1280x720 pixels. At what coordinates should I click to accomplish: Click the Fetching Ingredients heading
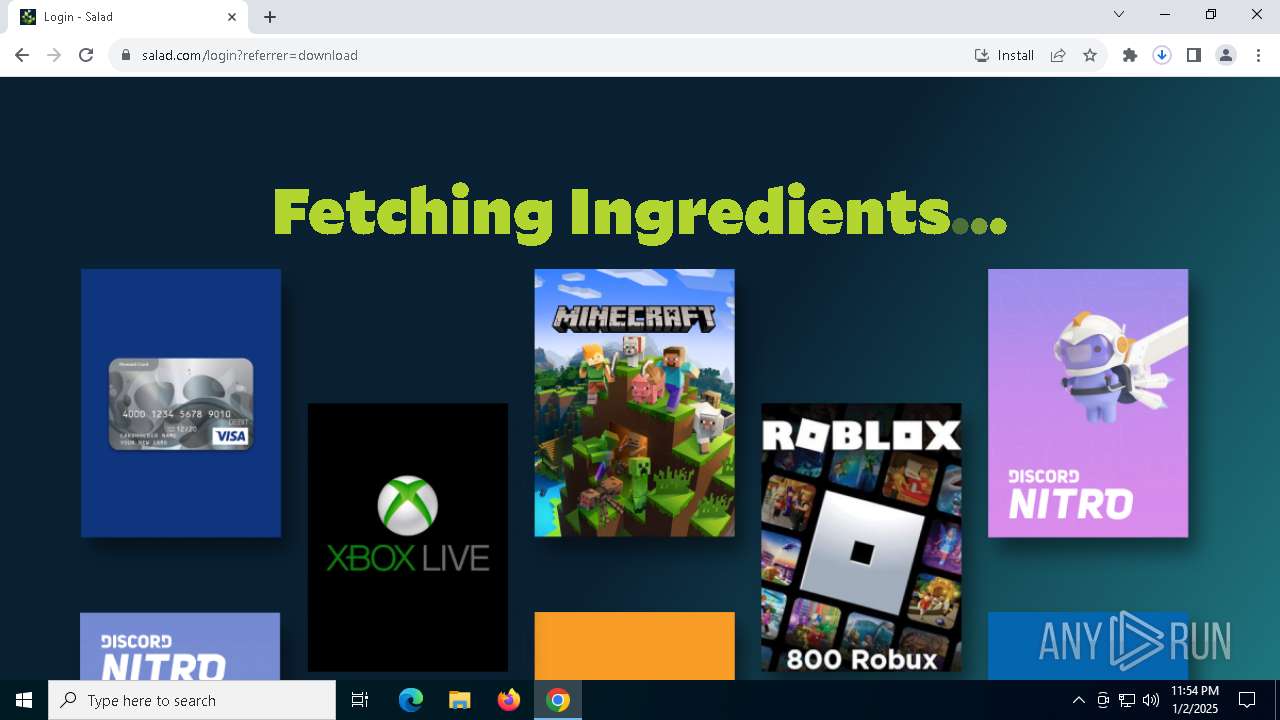click(x=640, y=212)
